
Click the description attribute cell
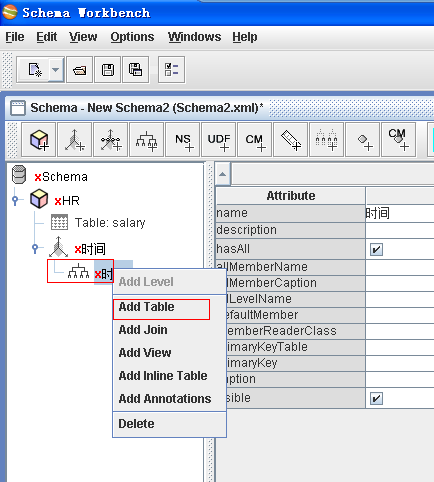[291, 230]
